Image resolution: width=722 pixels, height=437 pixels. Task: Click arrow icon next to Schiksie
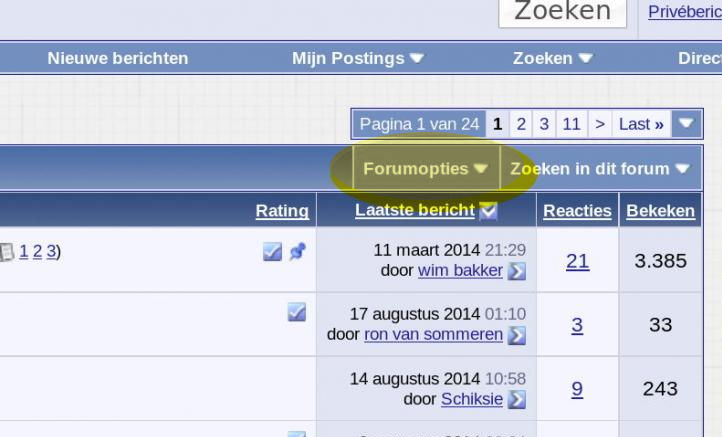point(517,399)
